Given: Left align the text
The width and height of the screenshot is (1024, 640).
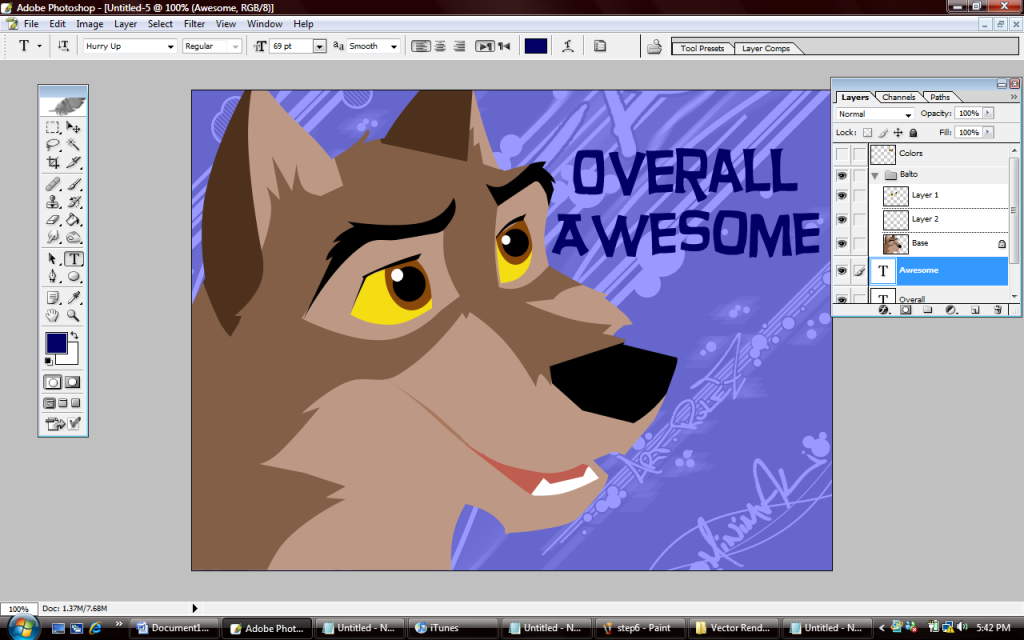Looking at the screenshot, I should click(421, 46).
